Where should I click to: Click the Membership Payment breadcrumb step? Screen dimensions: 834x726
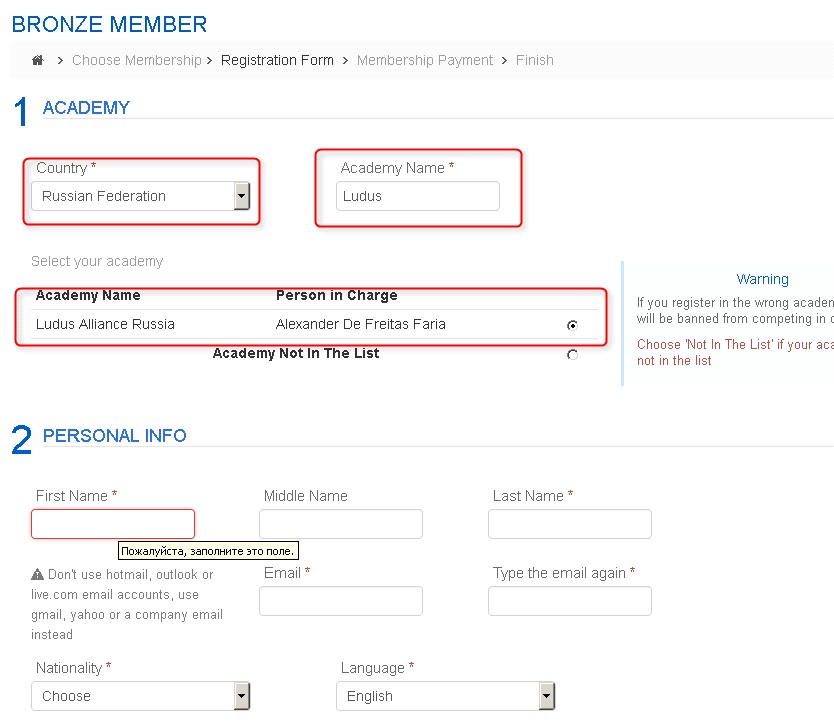point(424,60)
